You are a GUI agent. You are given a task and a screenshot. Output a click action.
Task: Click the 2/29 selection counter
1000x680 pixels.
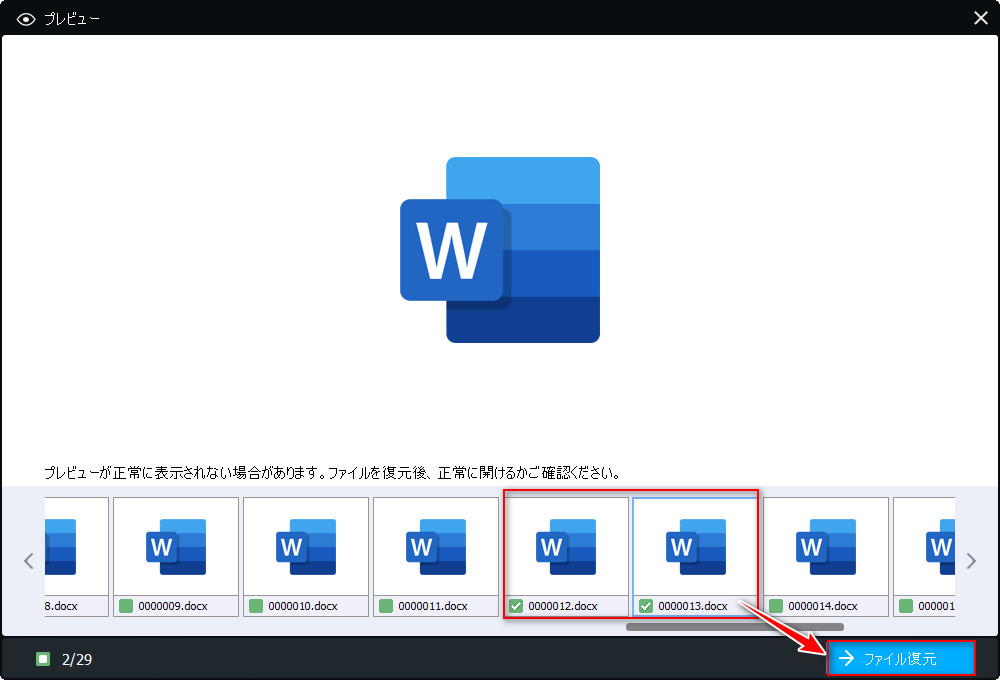(77, 660)
